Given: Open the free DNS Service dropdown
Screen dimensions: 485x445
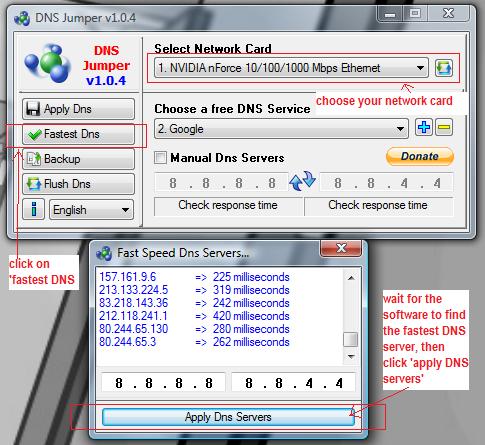Looking at the screenshot, I should (281, 129).
